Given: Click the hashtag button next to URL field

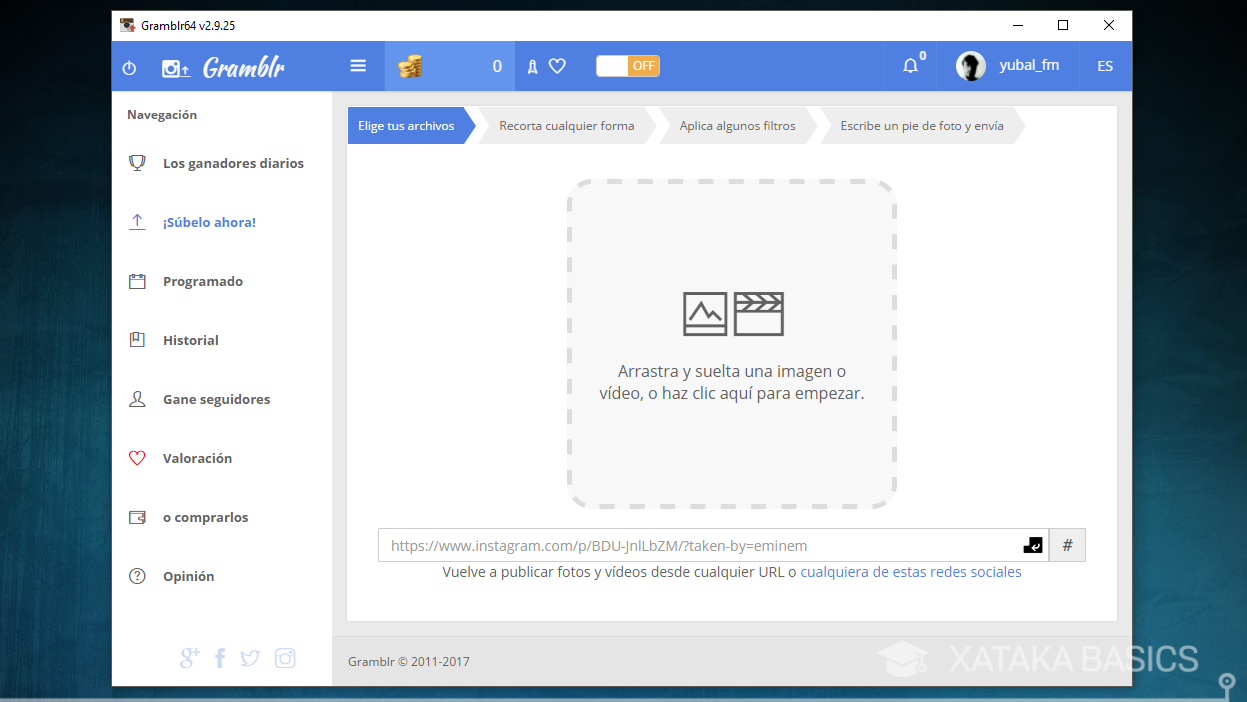Looking at the screenshot, I should (1066, 545).
